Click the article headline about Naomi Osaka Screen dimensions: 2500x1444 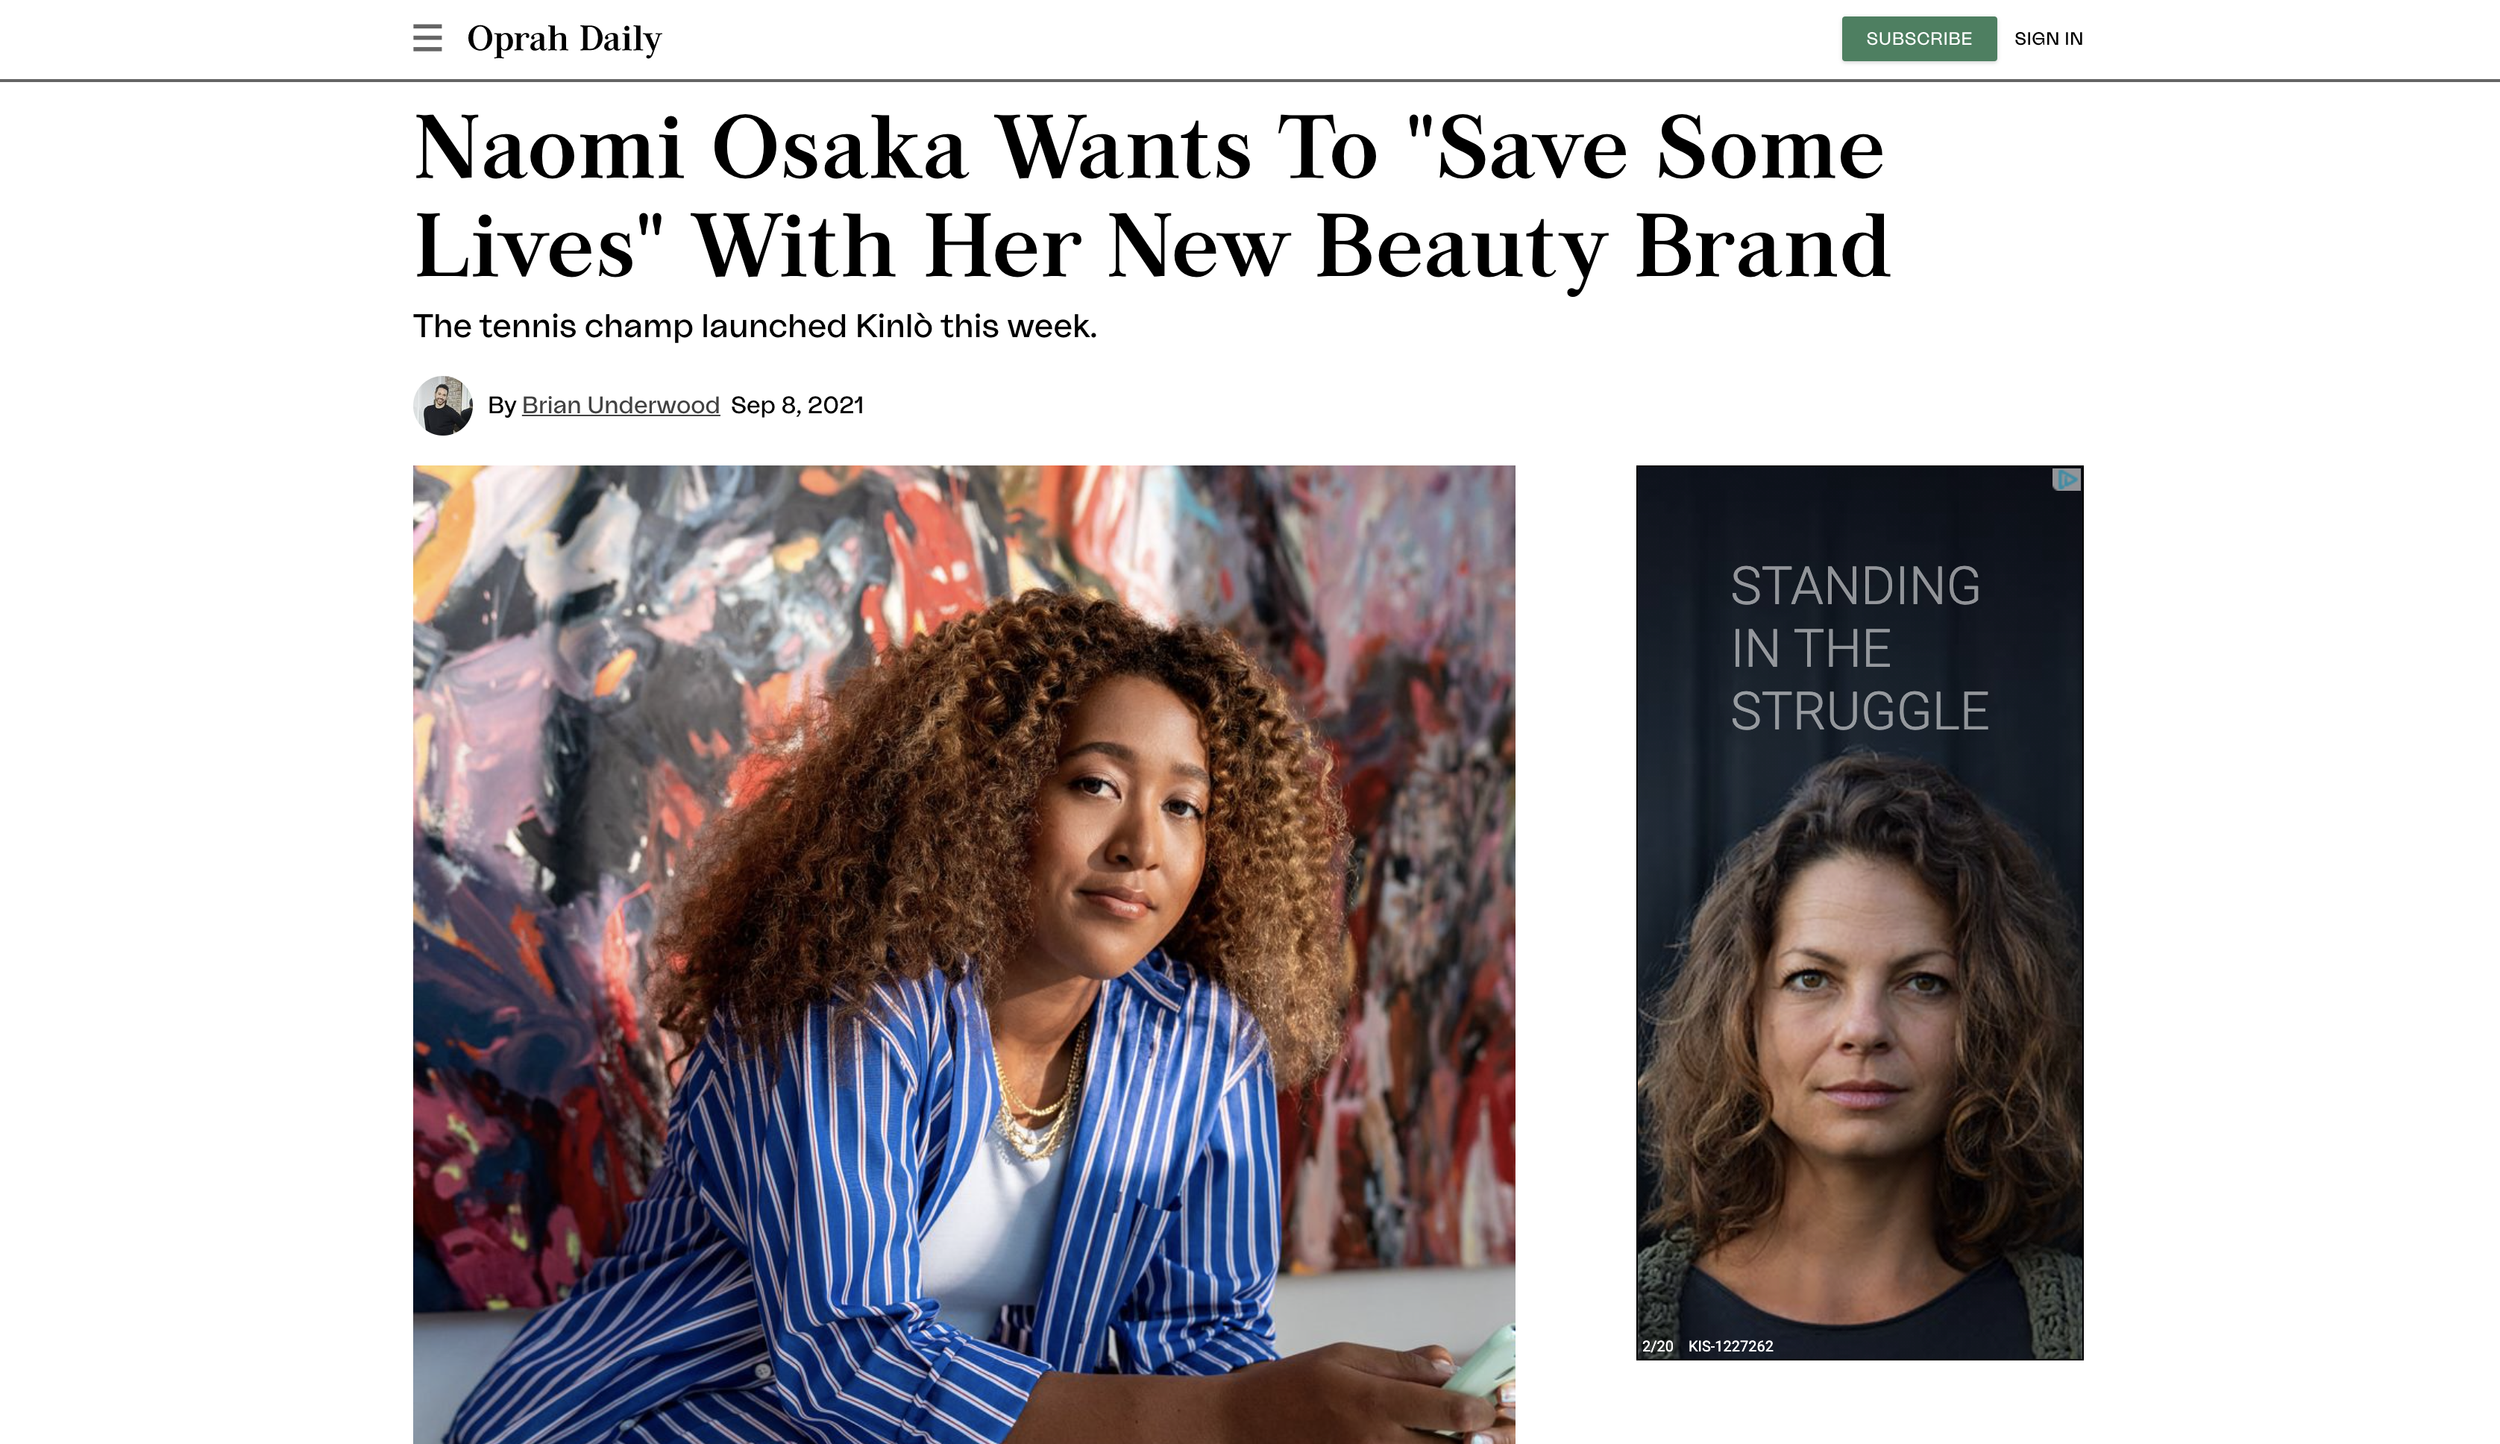click(x=1151, y=197)
